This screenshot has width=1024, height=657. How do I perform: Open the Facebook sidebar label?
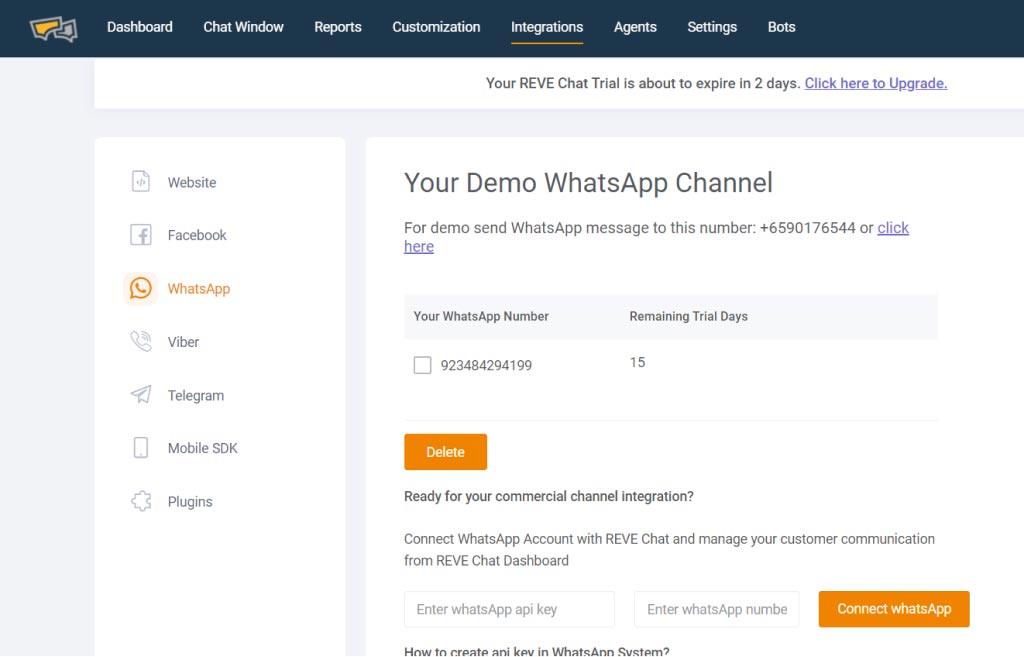click(197, 235)
